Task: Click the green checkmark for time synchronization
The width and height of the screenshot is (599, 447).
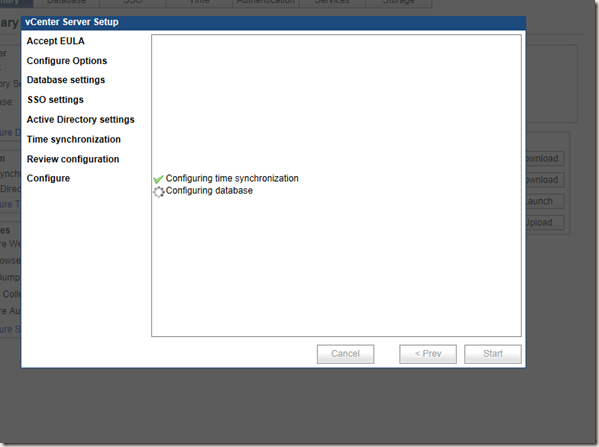Action: coord(159,179)
